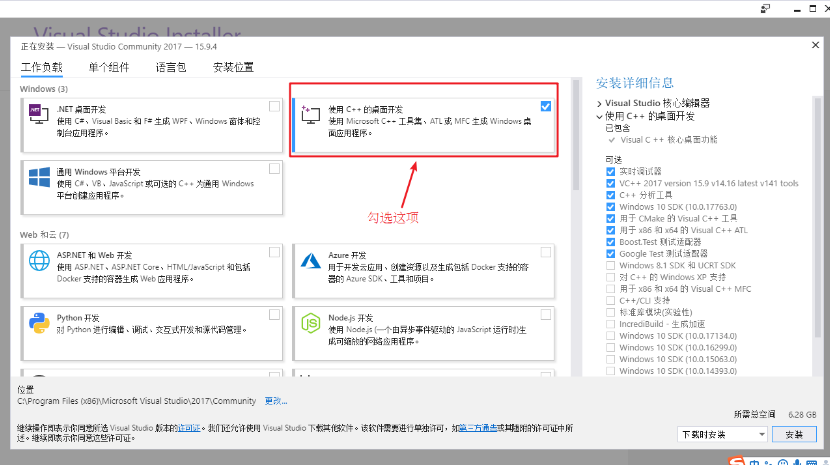Image resolution: width=830 pixels, height=465 pixels.
Task: Click the ASP.NET and Web globe icon
Action: point(39,261)
